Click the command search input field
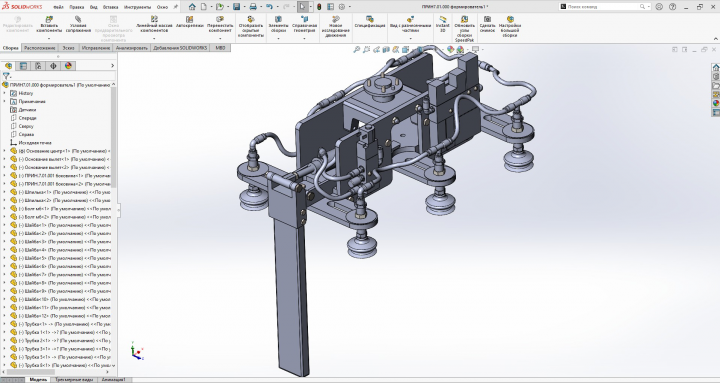The height and width of the screenshot is (383, 720). [x=603, y=6]
